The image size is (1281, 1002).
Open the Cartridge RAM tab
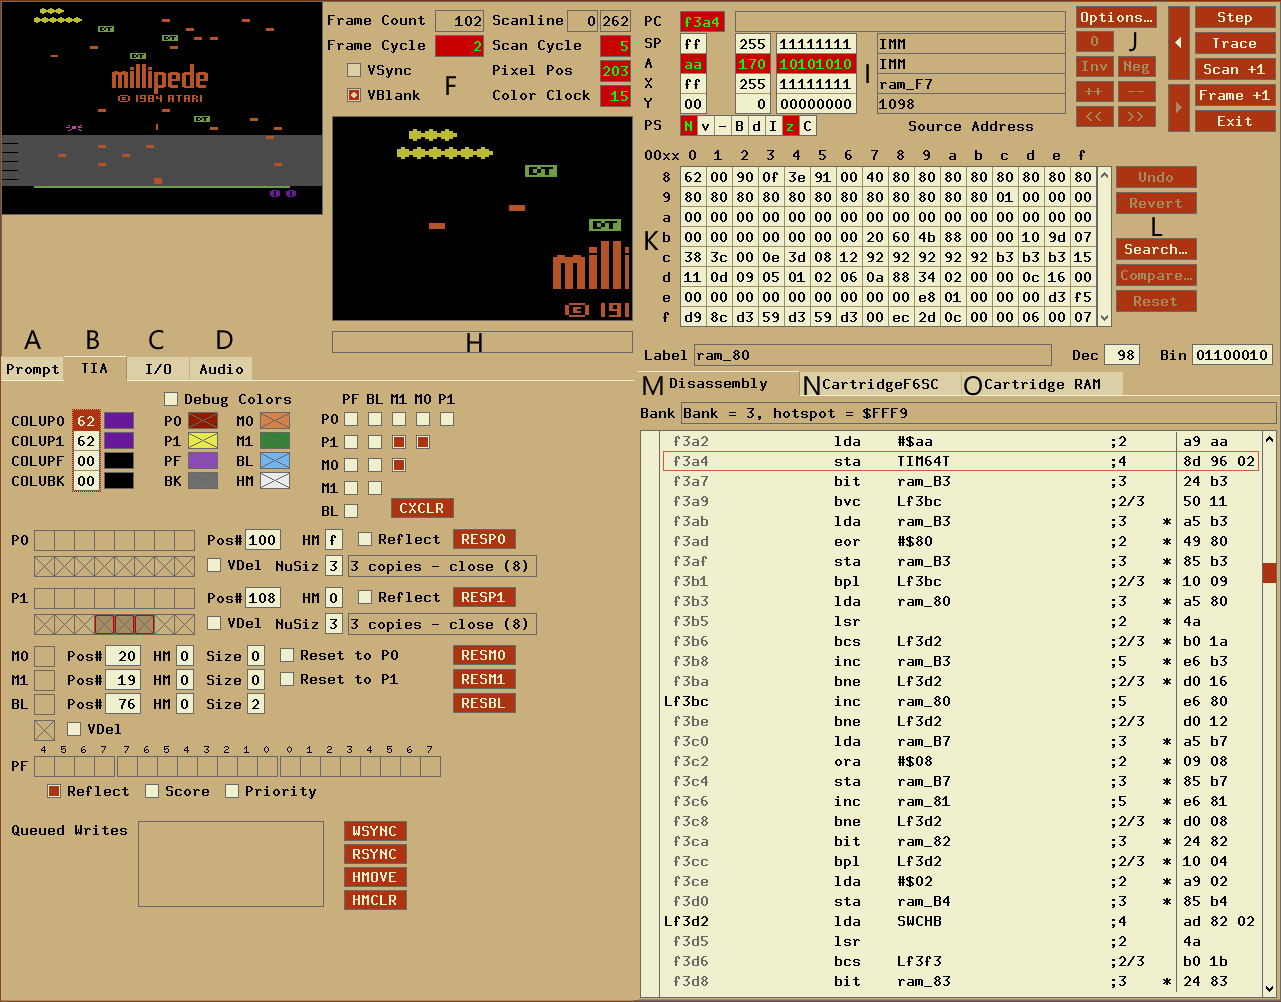point(1042,384)
